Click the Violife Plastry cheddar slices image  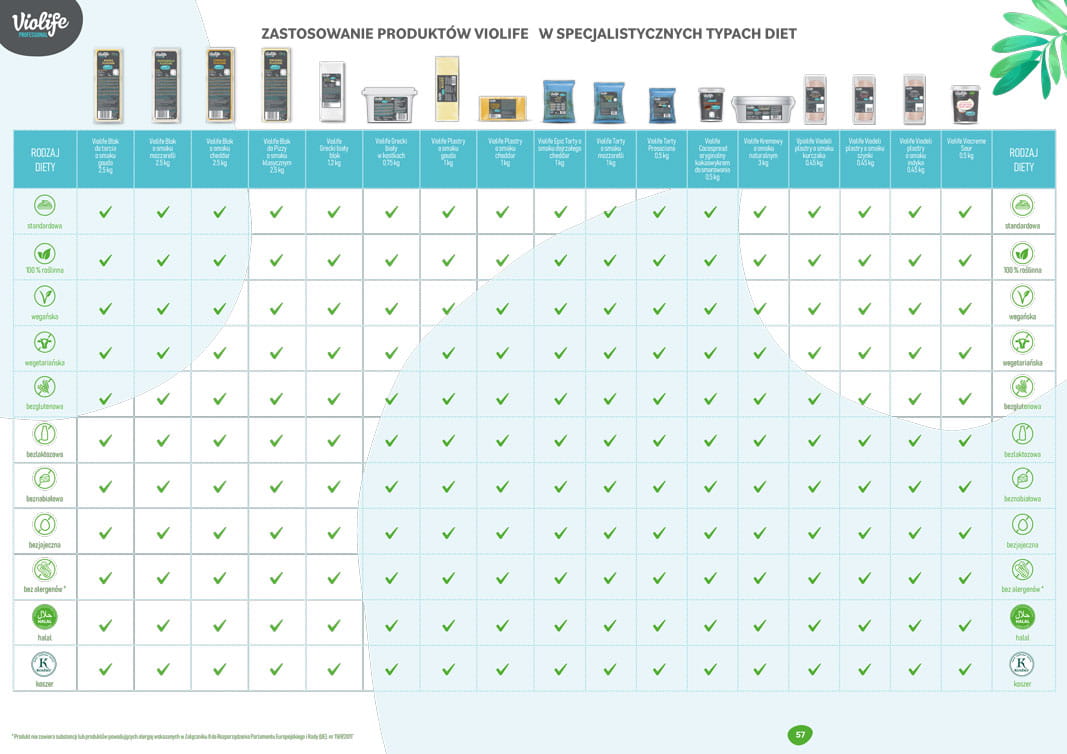pyautogui.click(x=502, y=108)
